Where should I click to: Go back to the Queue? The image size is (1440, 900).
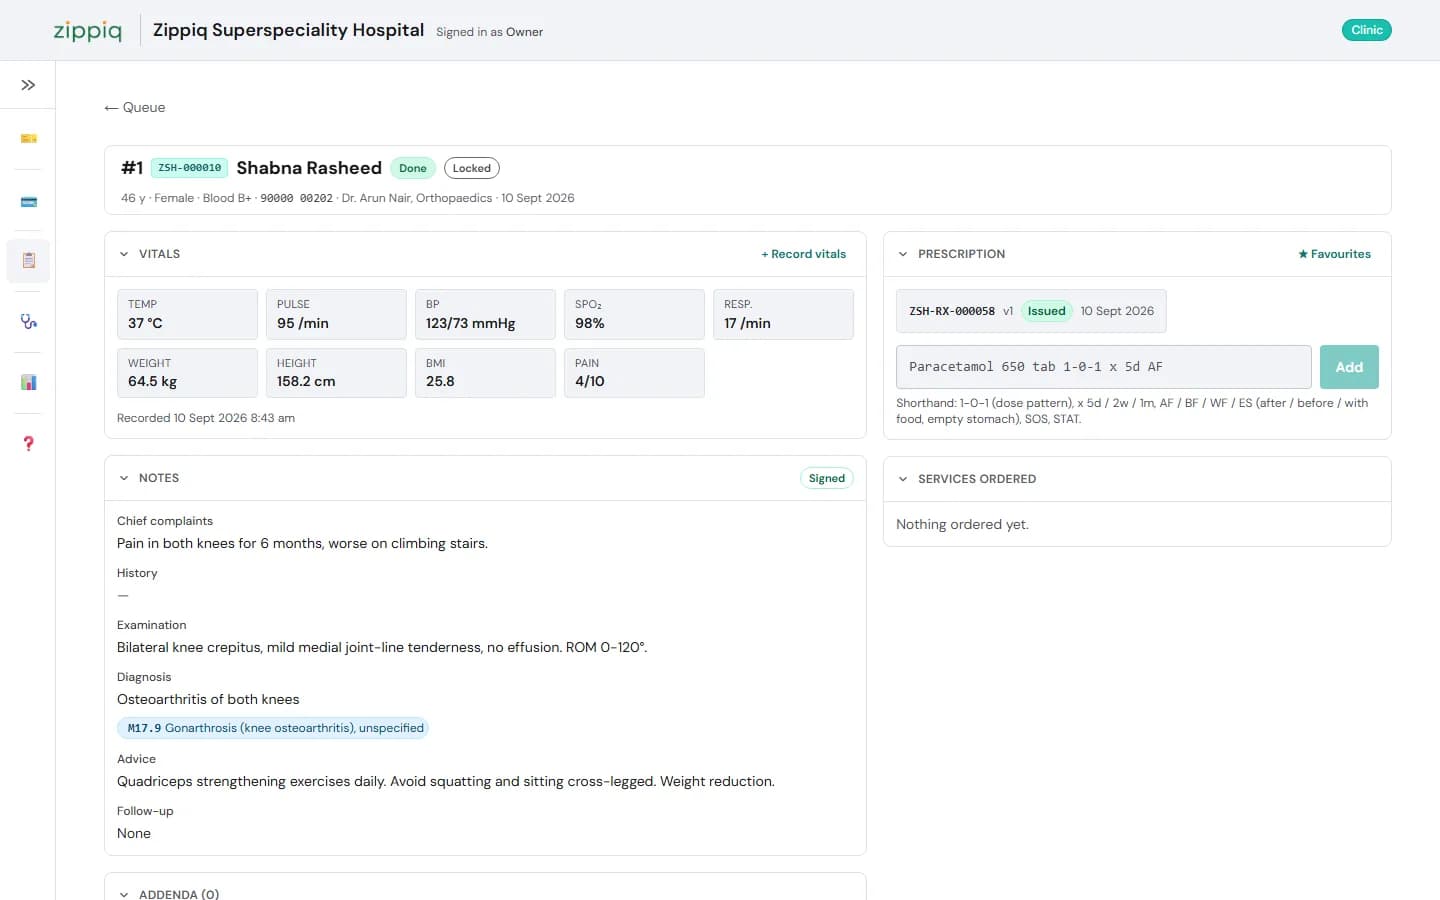pos(135,107)
